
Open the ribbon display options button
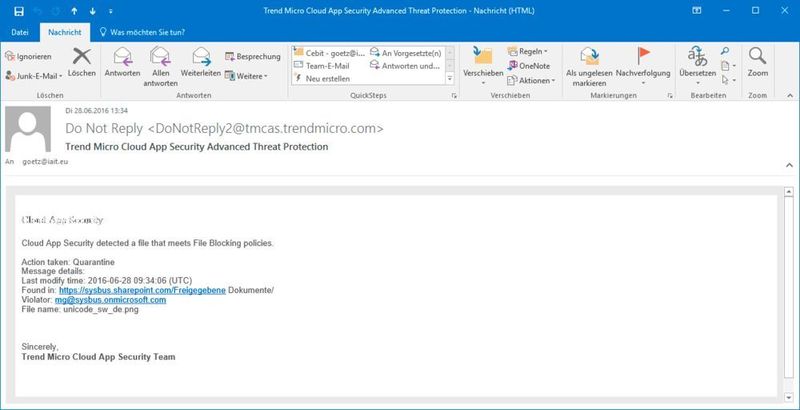tap(696, 11)
